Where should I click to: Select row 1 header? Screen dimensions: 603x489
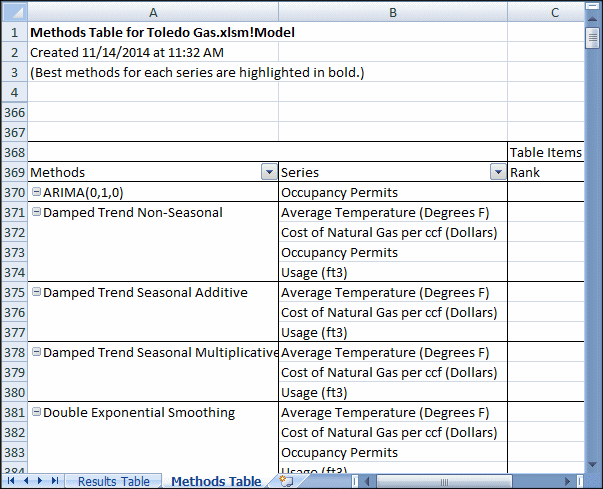(x=15, y=32)
